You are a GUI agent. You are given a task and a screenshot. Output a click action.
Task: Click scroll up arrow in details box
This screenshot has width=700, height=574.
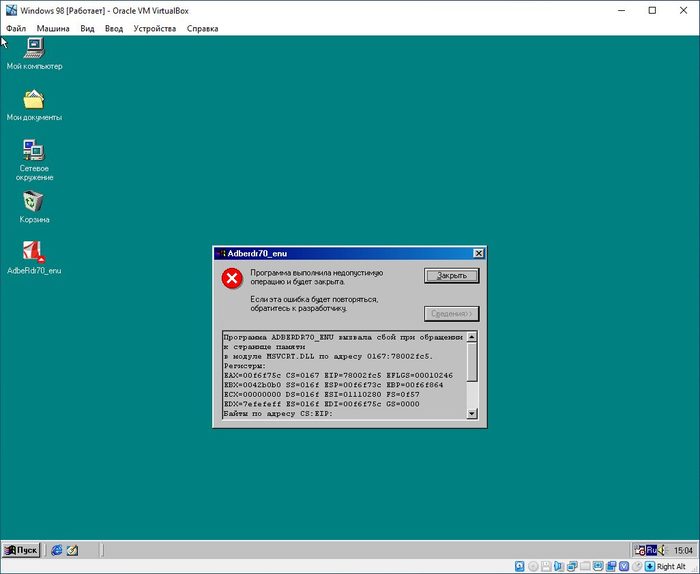point(472,337)
